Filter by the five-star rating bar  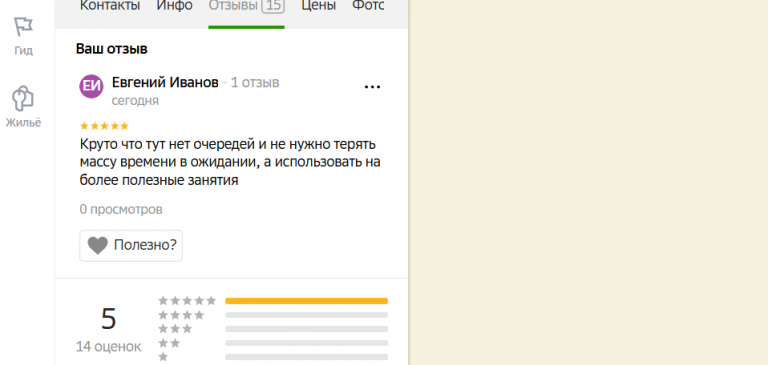coord(306,301)
